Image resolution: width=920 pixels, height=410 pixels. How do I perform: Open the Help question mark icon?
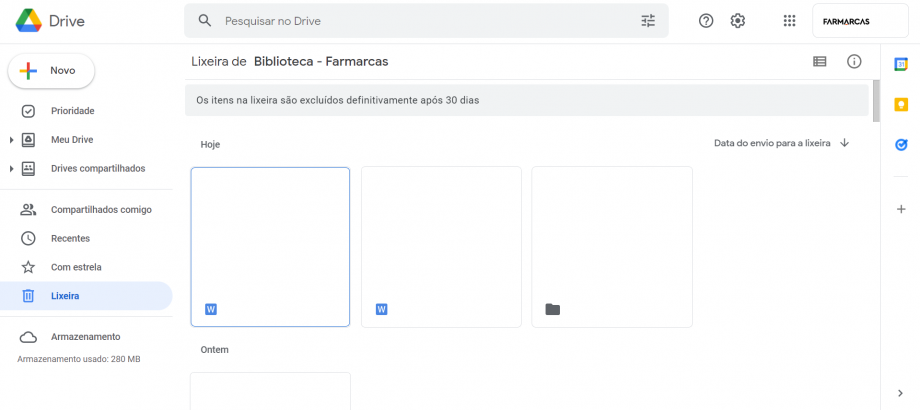point(706,21)
